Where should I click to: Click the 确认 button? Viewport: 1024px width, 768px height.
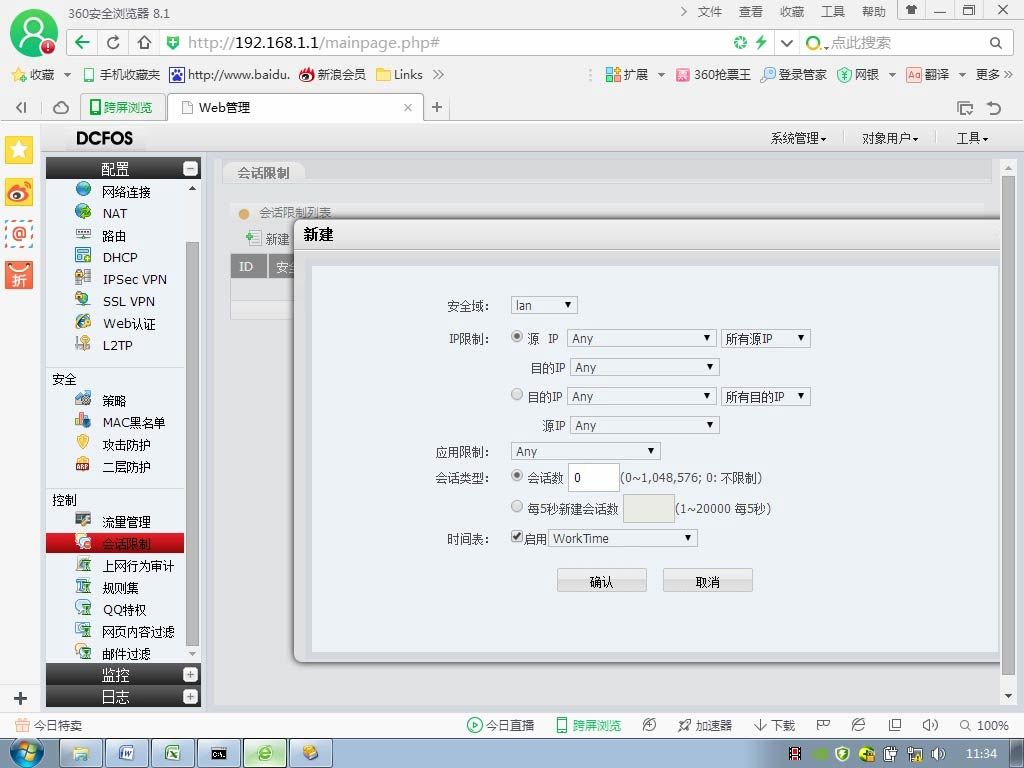click(x=601, y=581)
